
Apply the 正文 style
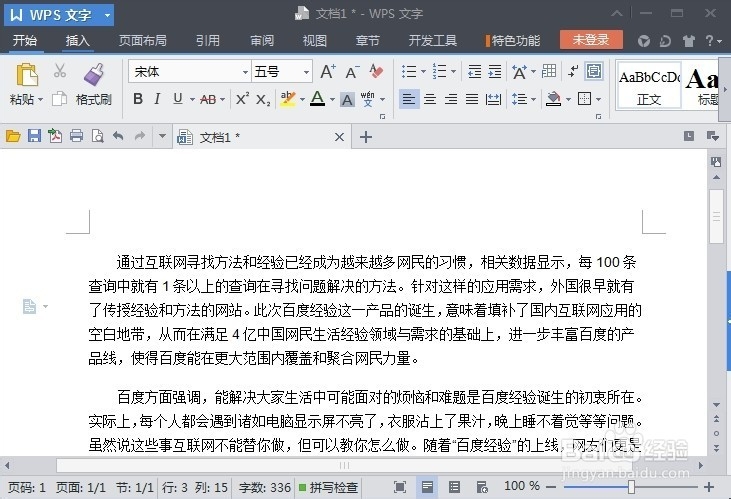click(x=648, y=85)
